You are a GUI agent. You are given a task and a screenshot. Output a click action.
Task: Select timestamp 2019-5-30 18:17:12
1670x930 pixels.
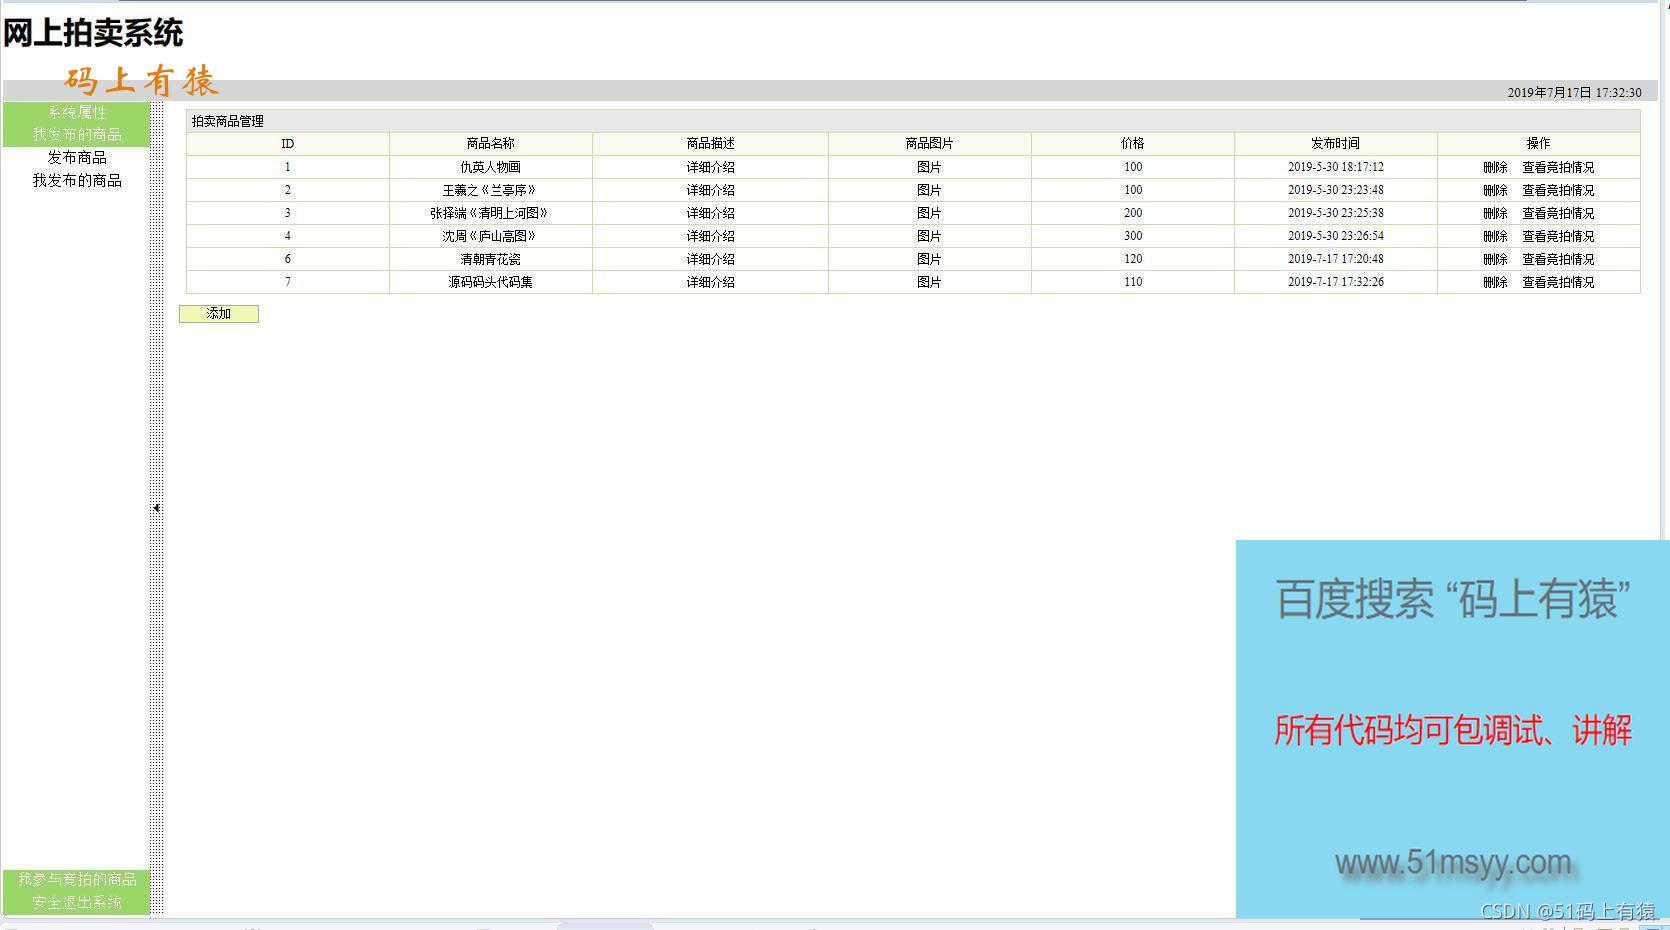point(1336,168)
